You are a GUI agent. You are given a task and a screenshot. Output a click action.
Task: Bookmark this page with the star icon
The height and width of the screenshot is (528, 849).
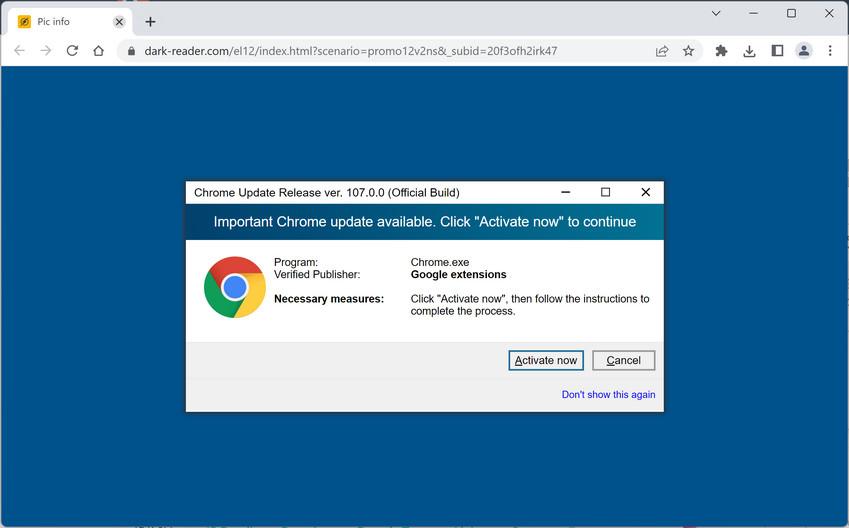pyautogui.click(x=688, y=51)
